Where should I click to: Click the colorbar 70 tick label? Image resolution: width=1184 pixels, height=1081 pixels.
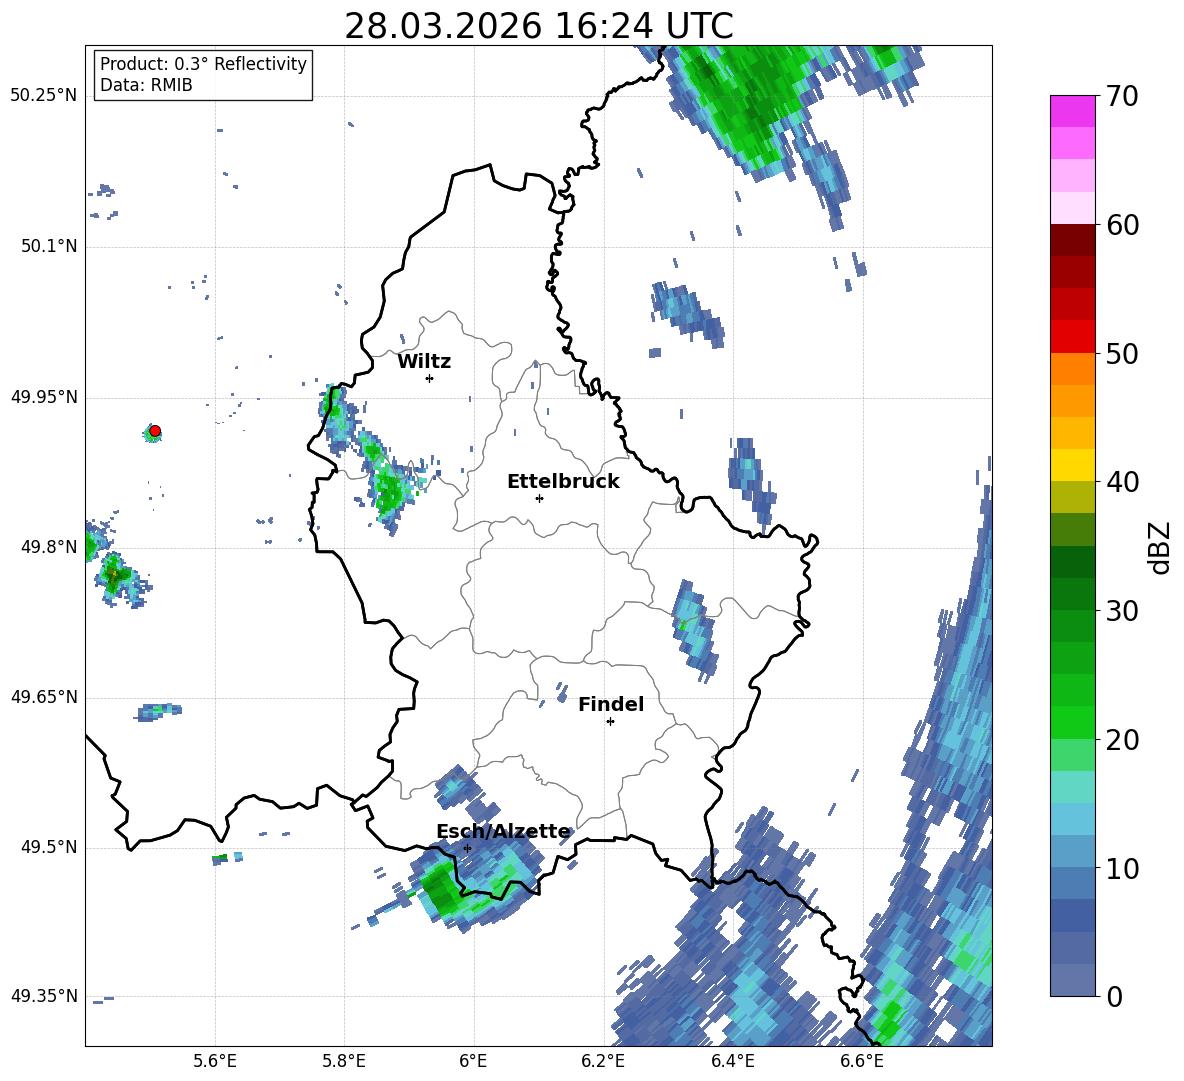(x=1123, y=97)
